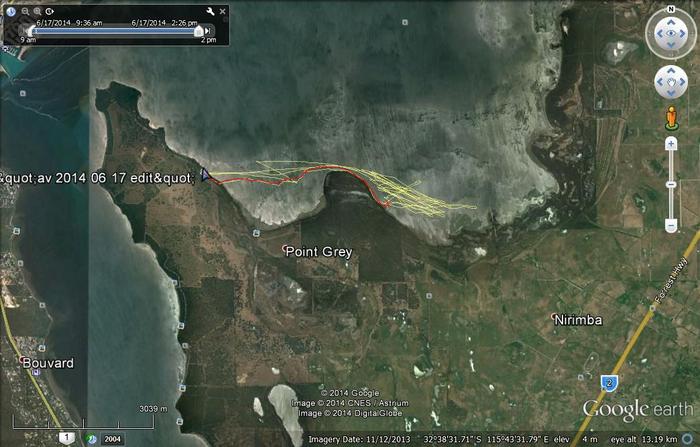Open time slider options wrench
The width and height of the screenshot is (700, 447).
pos(209,11)
